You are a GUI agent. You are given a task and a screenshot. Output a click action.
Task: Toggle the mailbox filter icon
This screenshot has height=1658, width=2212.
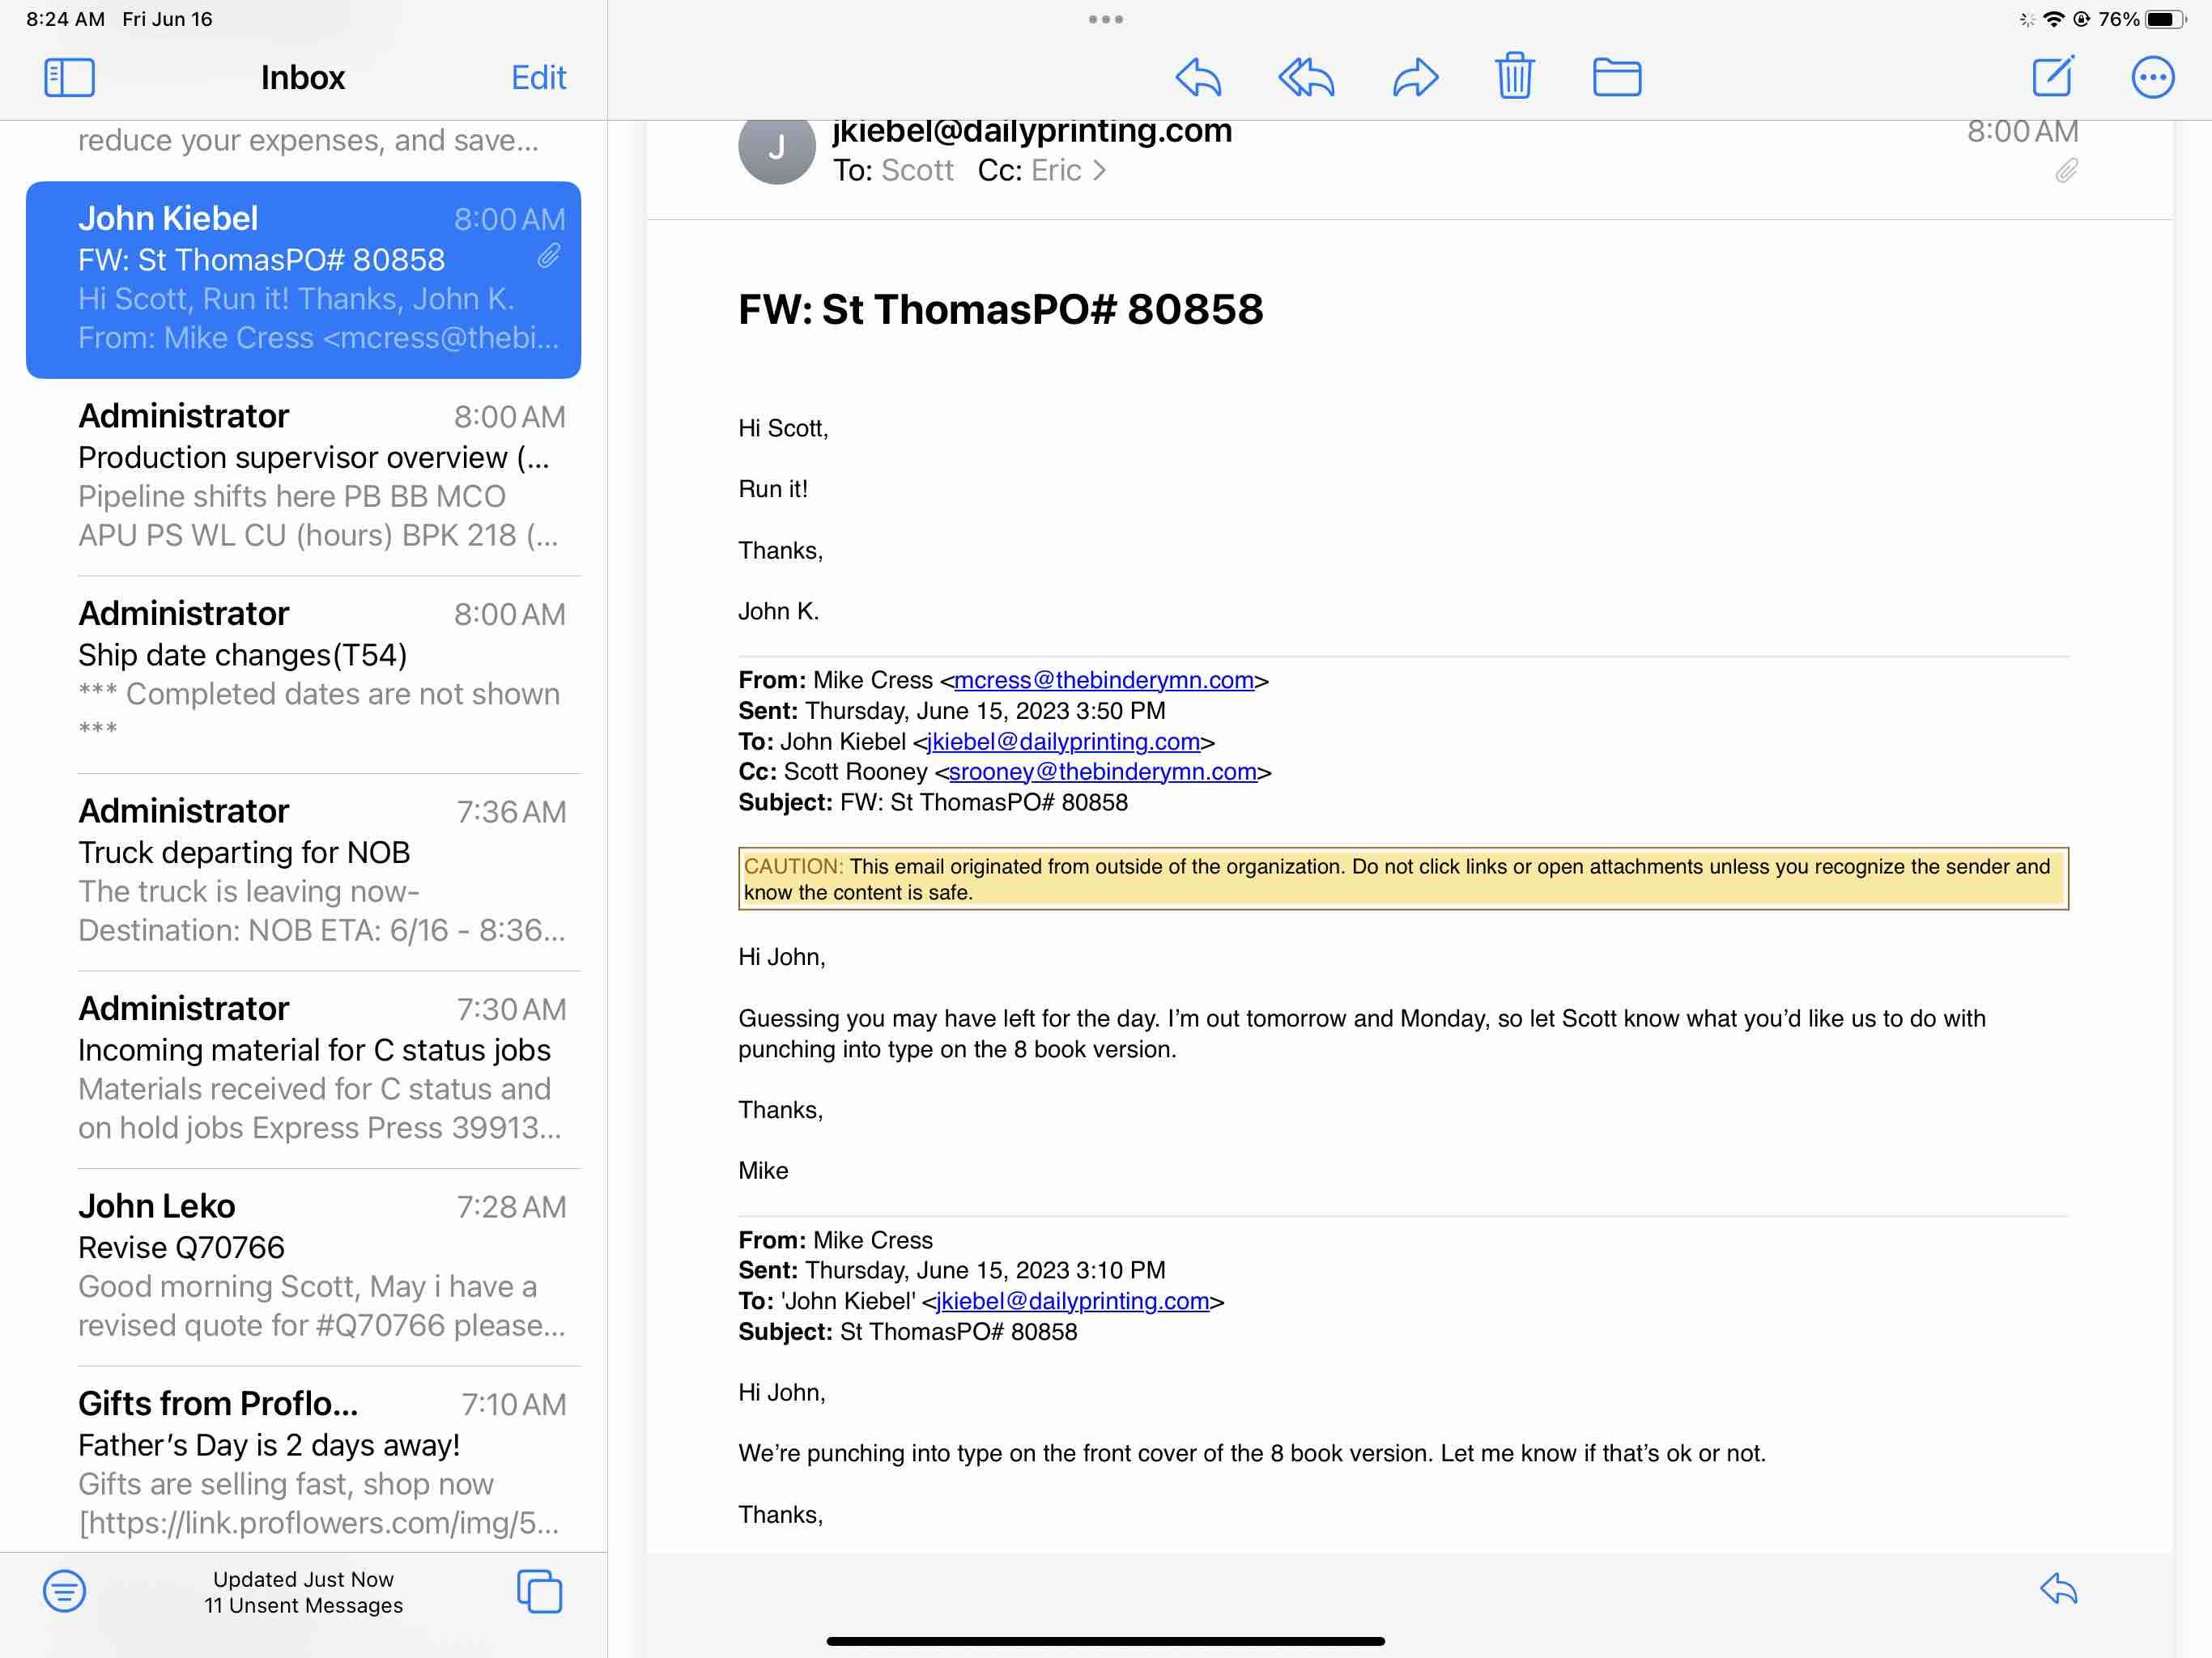(x=64, y=1590)
